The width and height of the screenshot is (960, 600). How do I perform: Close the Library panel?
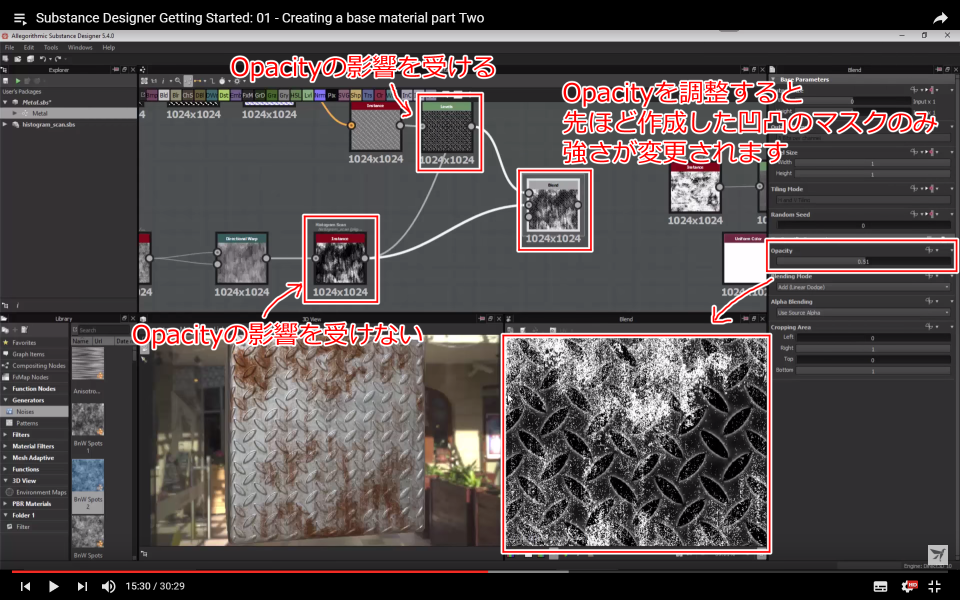pos(132,319)
